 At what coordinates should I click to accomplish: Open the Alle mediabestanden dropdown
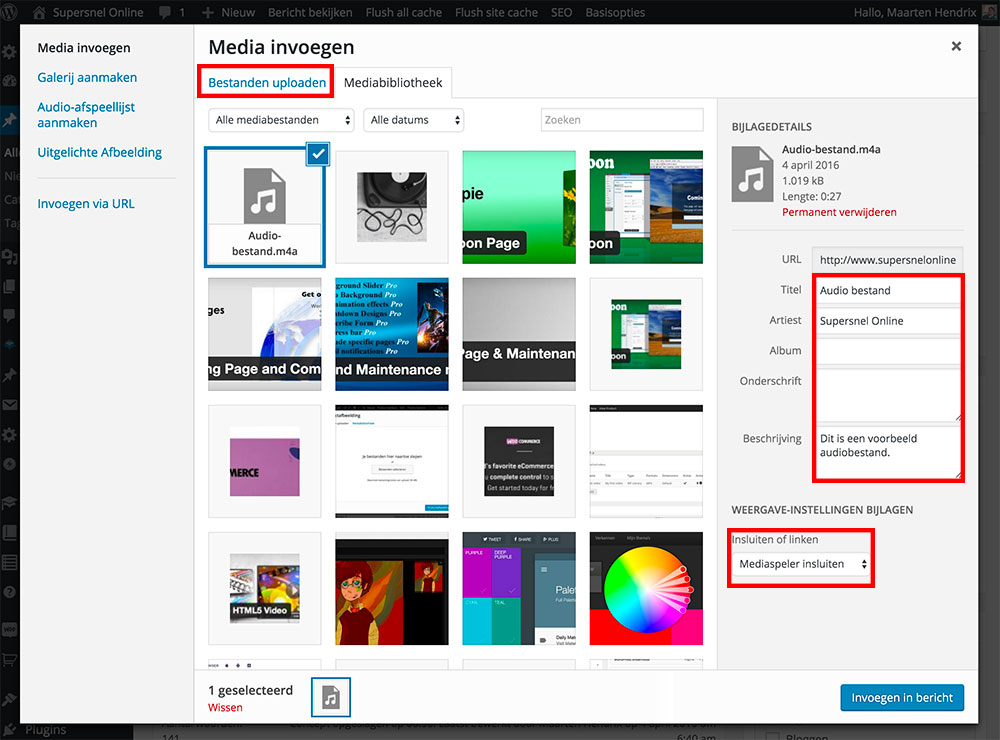[x=281, y=118]
